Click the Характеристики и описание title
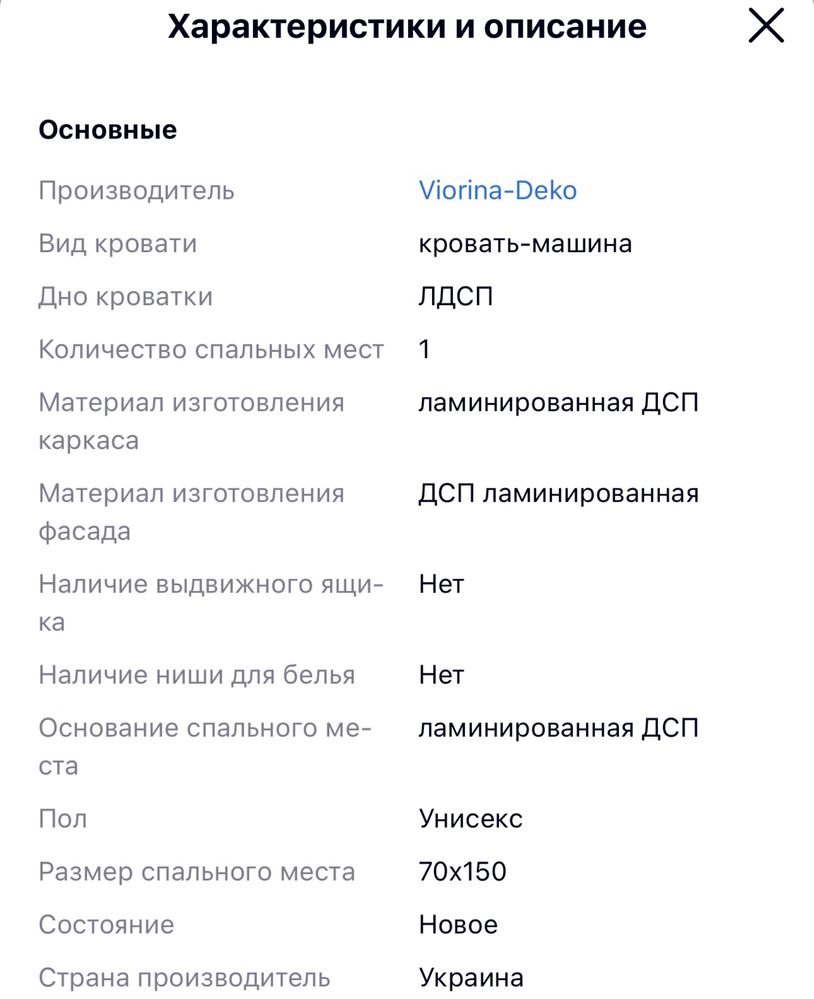 click(x=407, y=27)
